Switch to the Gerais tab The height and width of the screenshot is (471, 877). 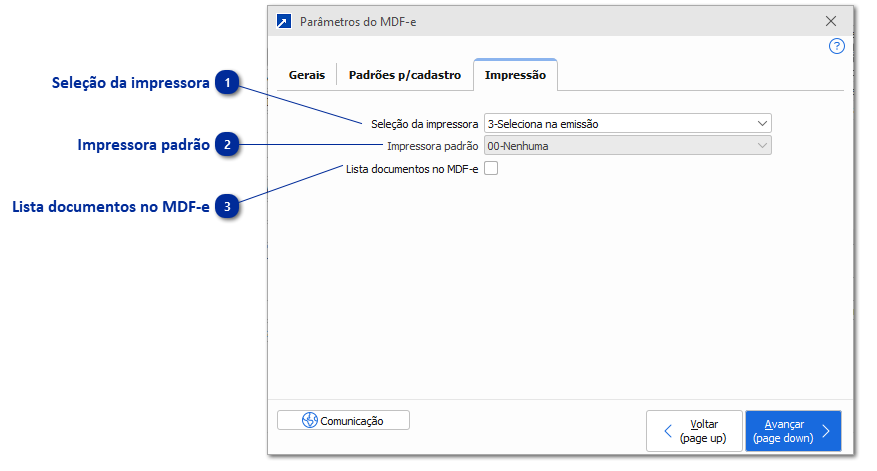click(306, 75)
